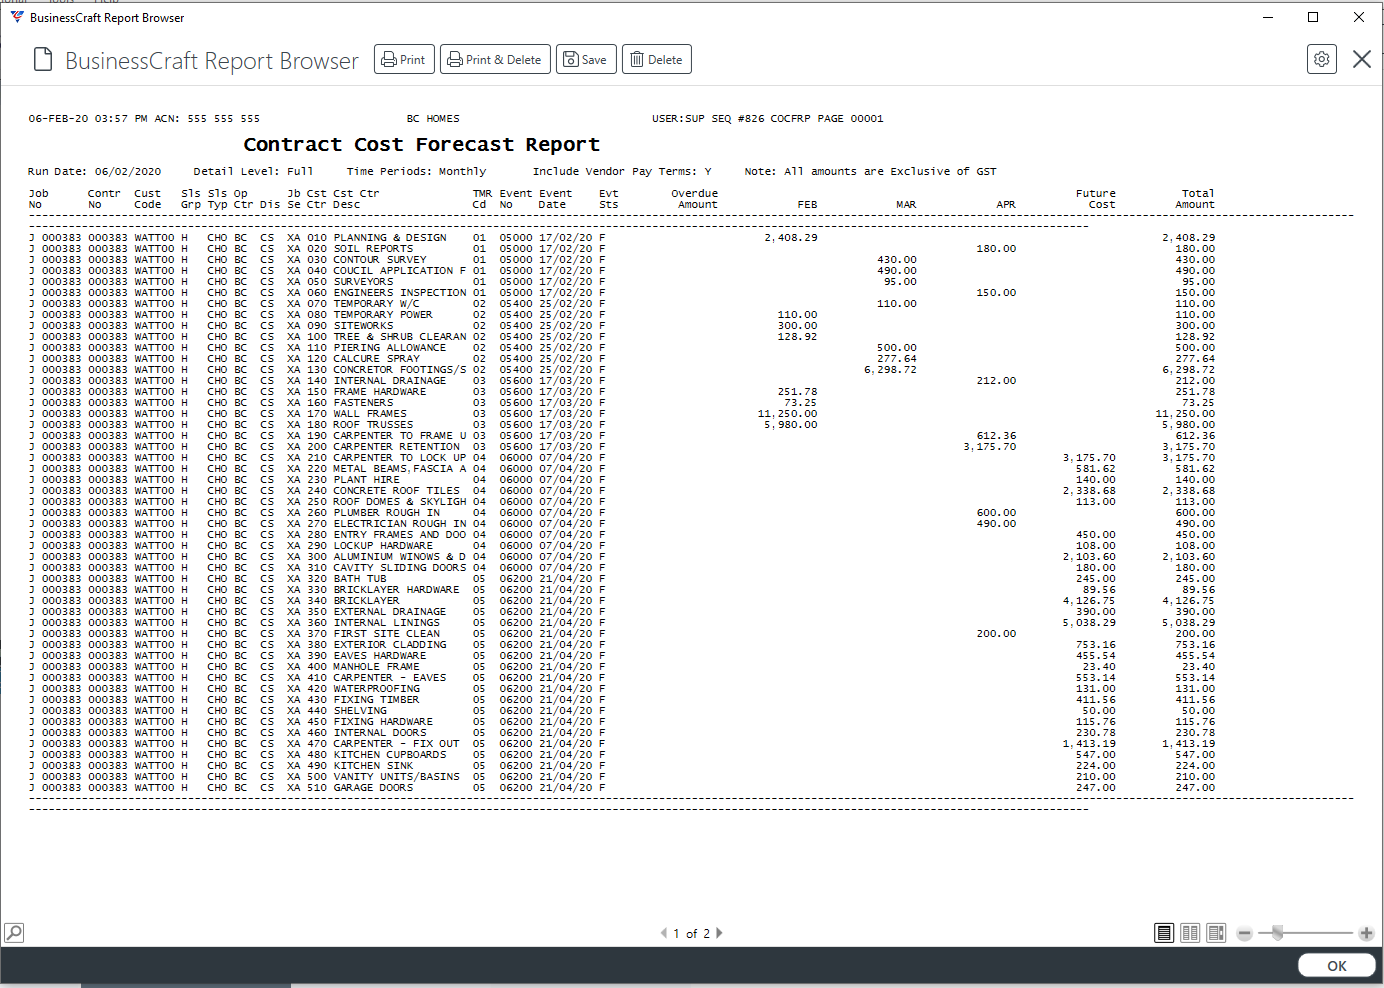1384x988 pixels.
Task: Click the 'FIRST SITE CLEAN' description
Action: (x=386, y=634)
